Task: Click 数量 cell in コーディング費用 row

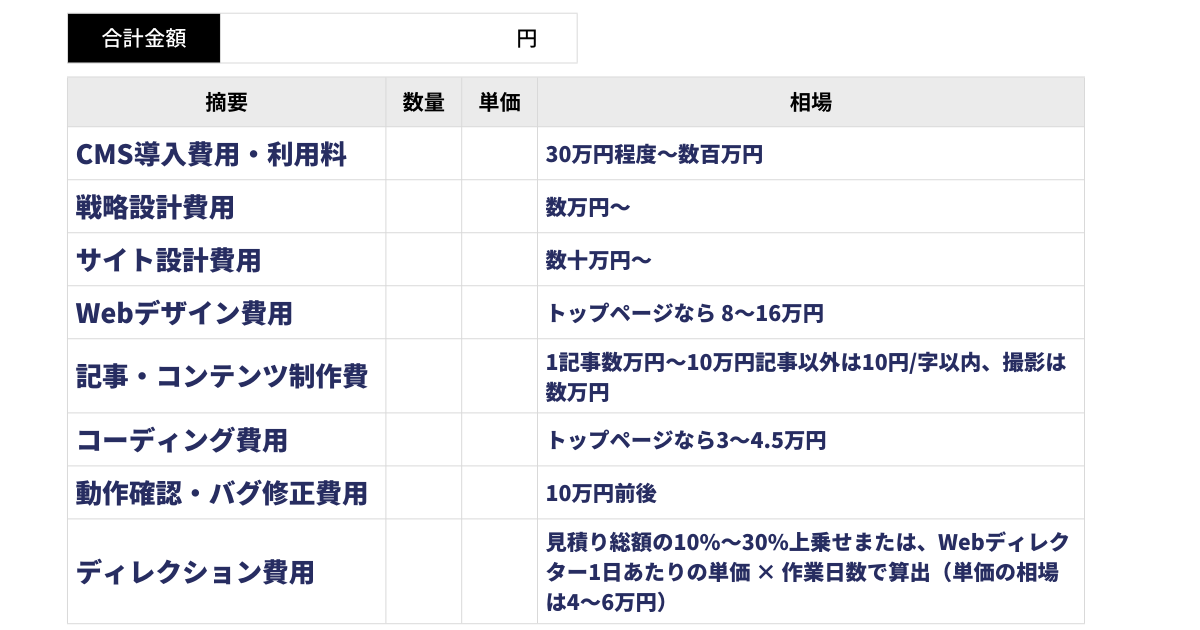Action: tap(424, 440)
